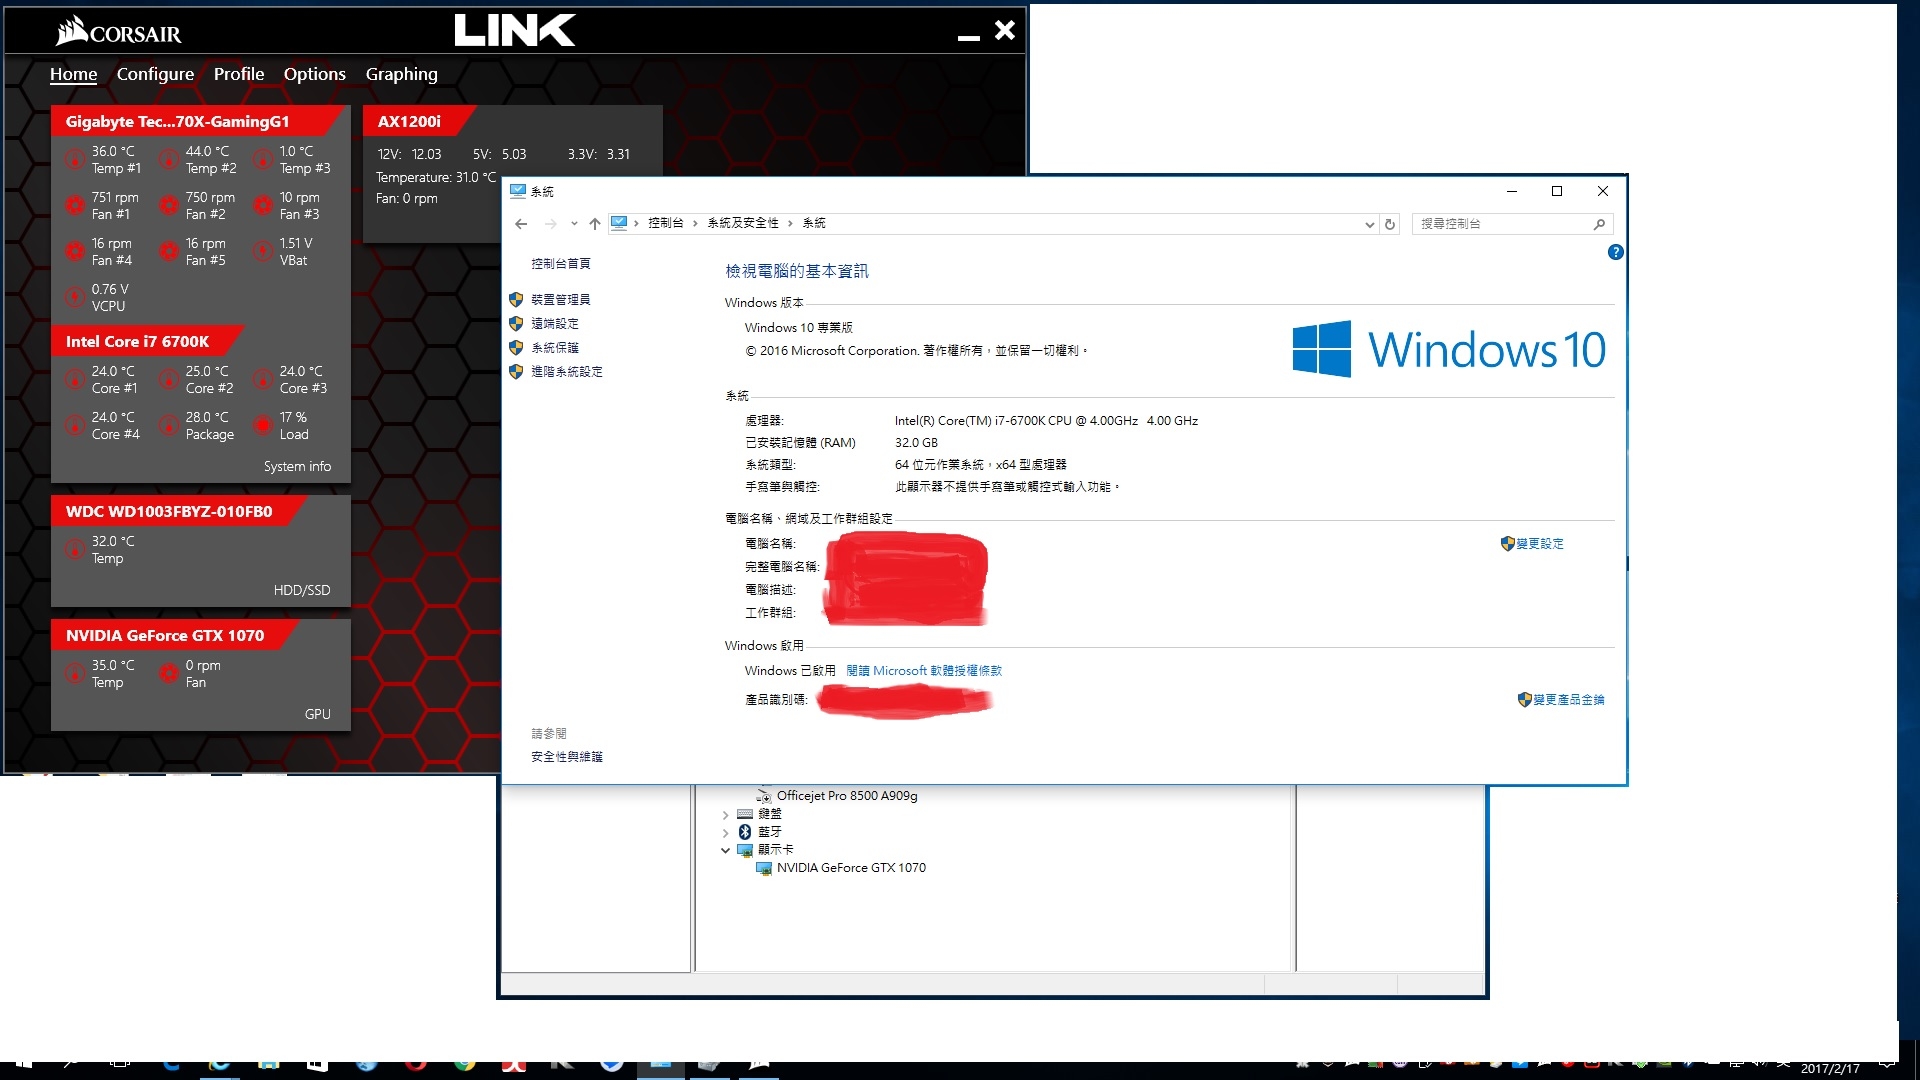The image size is (1920, 1080).
Task: Click the WDC WD1003FBYZ-010FB0 panel header
Action: (x=178, y=511)
